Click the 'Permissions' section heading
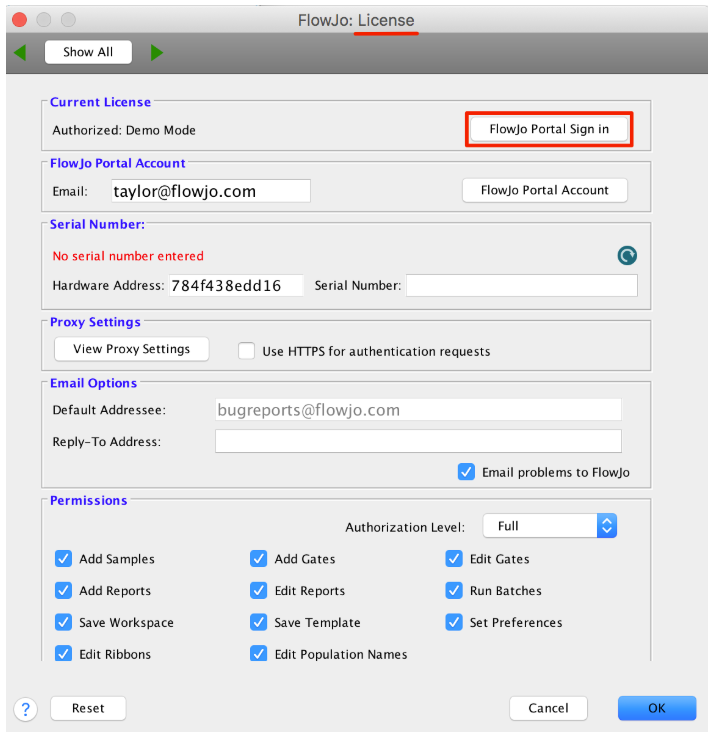Screen dimensions: 708x735 [x=89, y=501]
